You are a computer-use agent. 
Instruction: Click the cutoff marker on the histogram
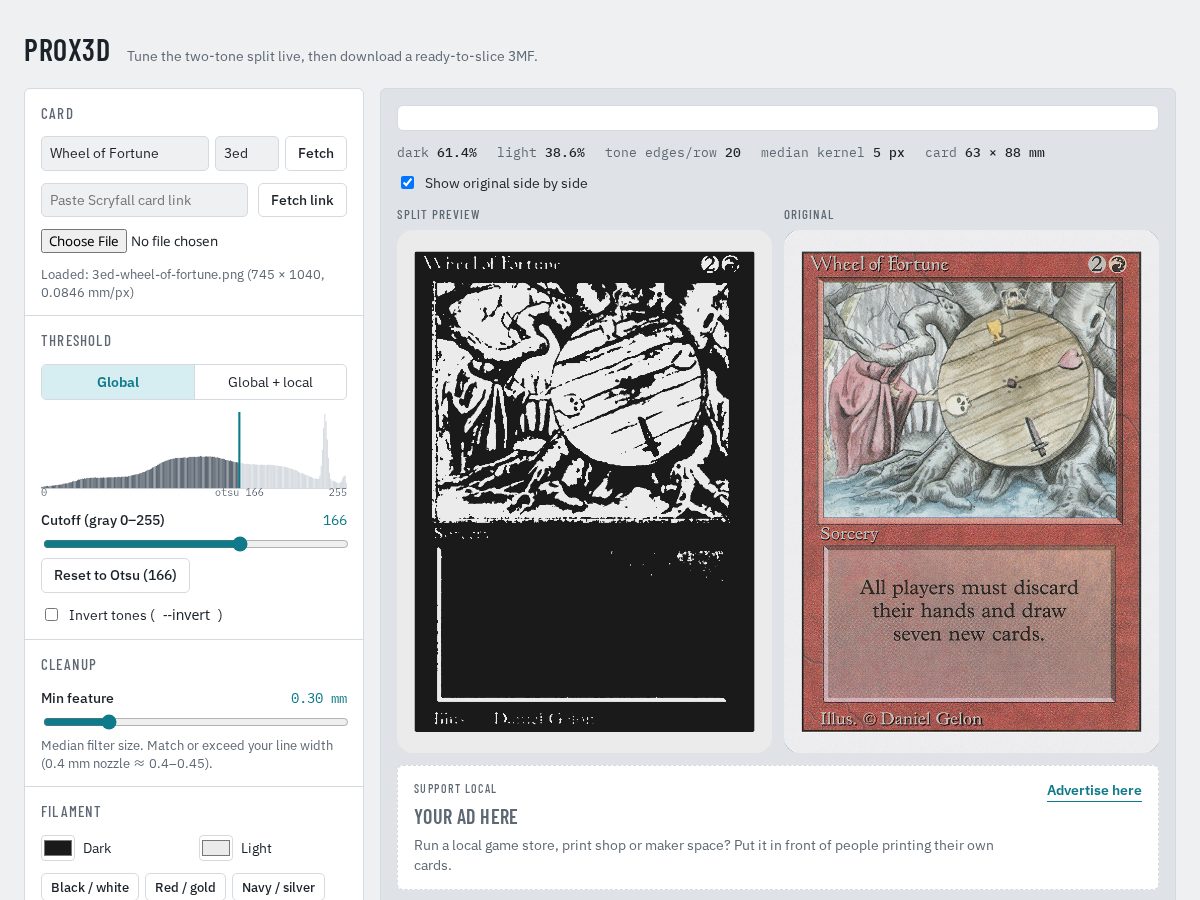click(239, 450)
